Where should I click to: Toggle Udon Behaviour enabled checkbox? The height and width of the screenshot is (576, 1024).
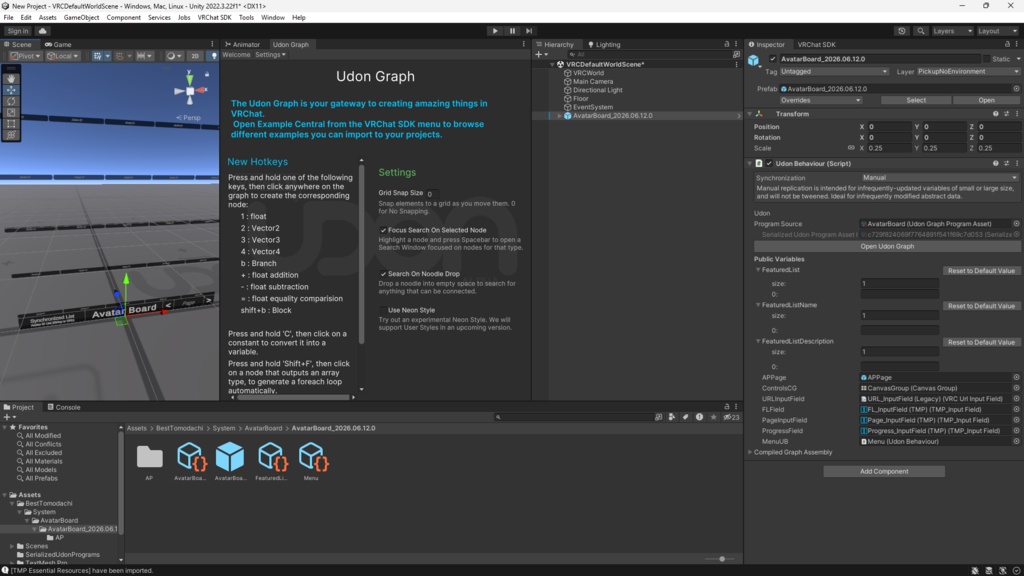tap(769, 163)
